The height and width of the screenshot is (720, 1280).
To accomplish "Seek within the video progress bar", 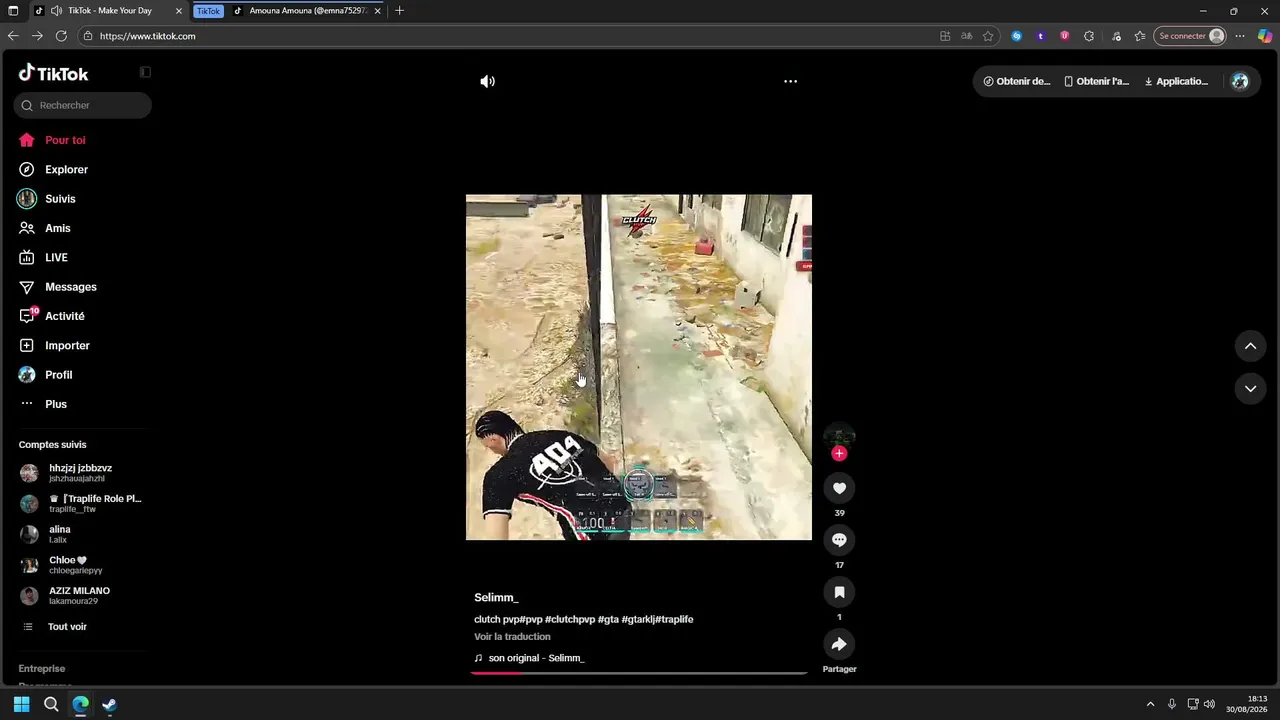I will [x=639, y=673].
